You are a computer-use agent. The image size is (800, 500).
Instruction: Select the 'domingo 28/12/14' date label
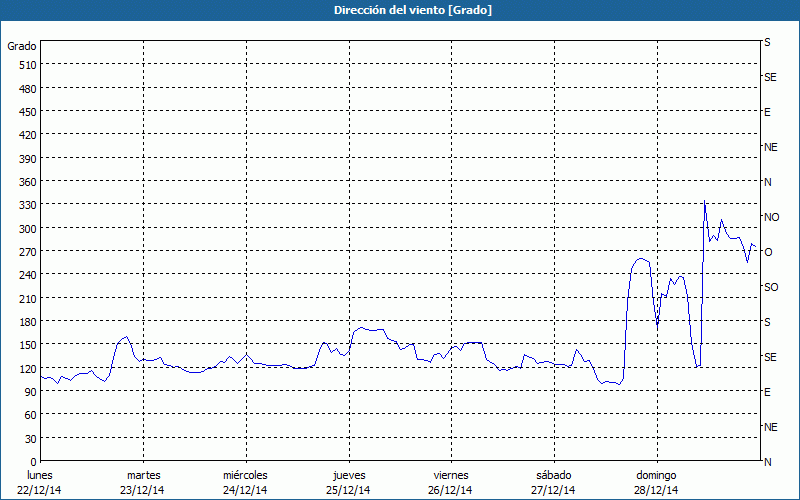tap(656, 482)
